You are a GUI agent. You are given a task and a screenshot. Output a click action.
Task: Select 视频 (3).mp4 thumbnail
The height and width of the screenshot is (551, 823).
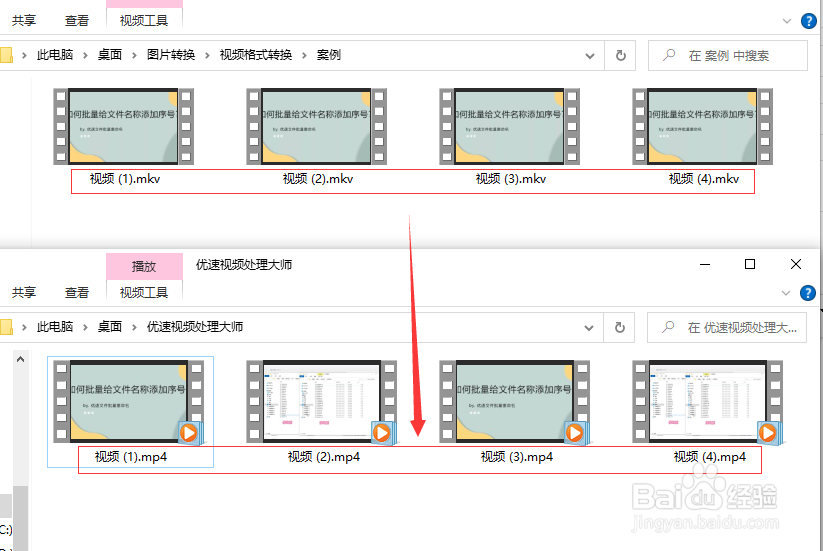coord(515,403)
